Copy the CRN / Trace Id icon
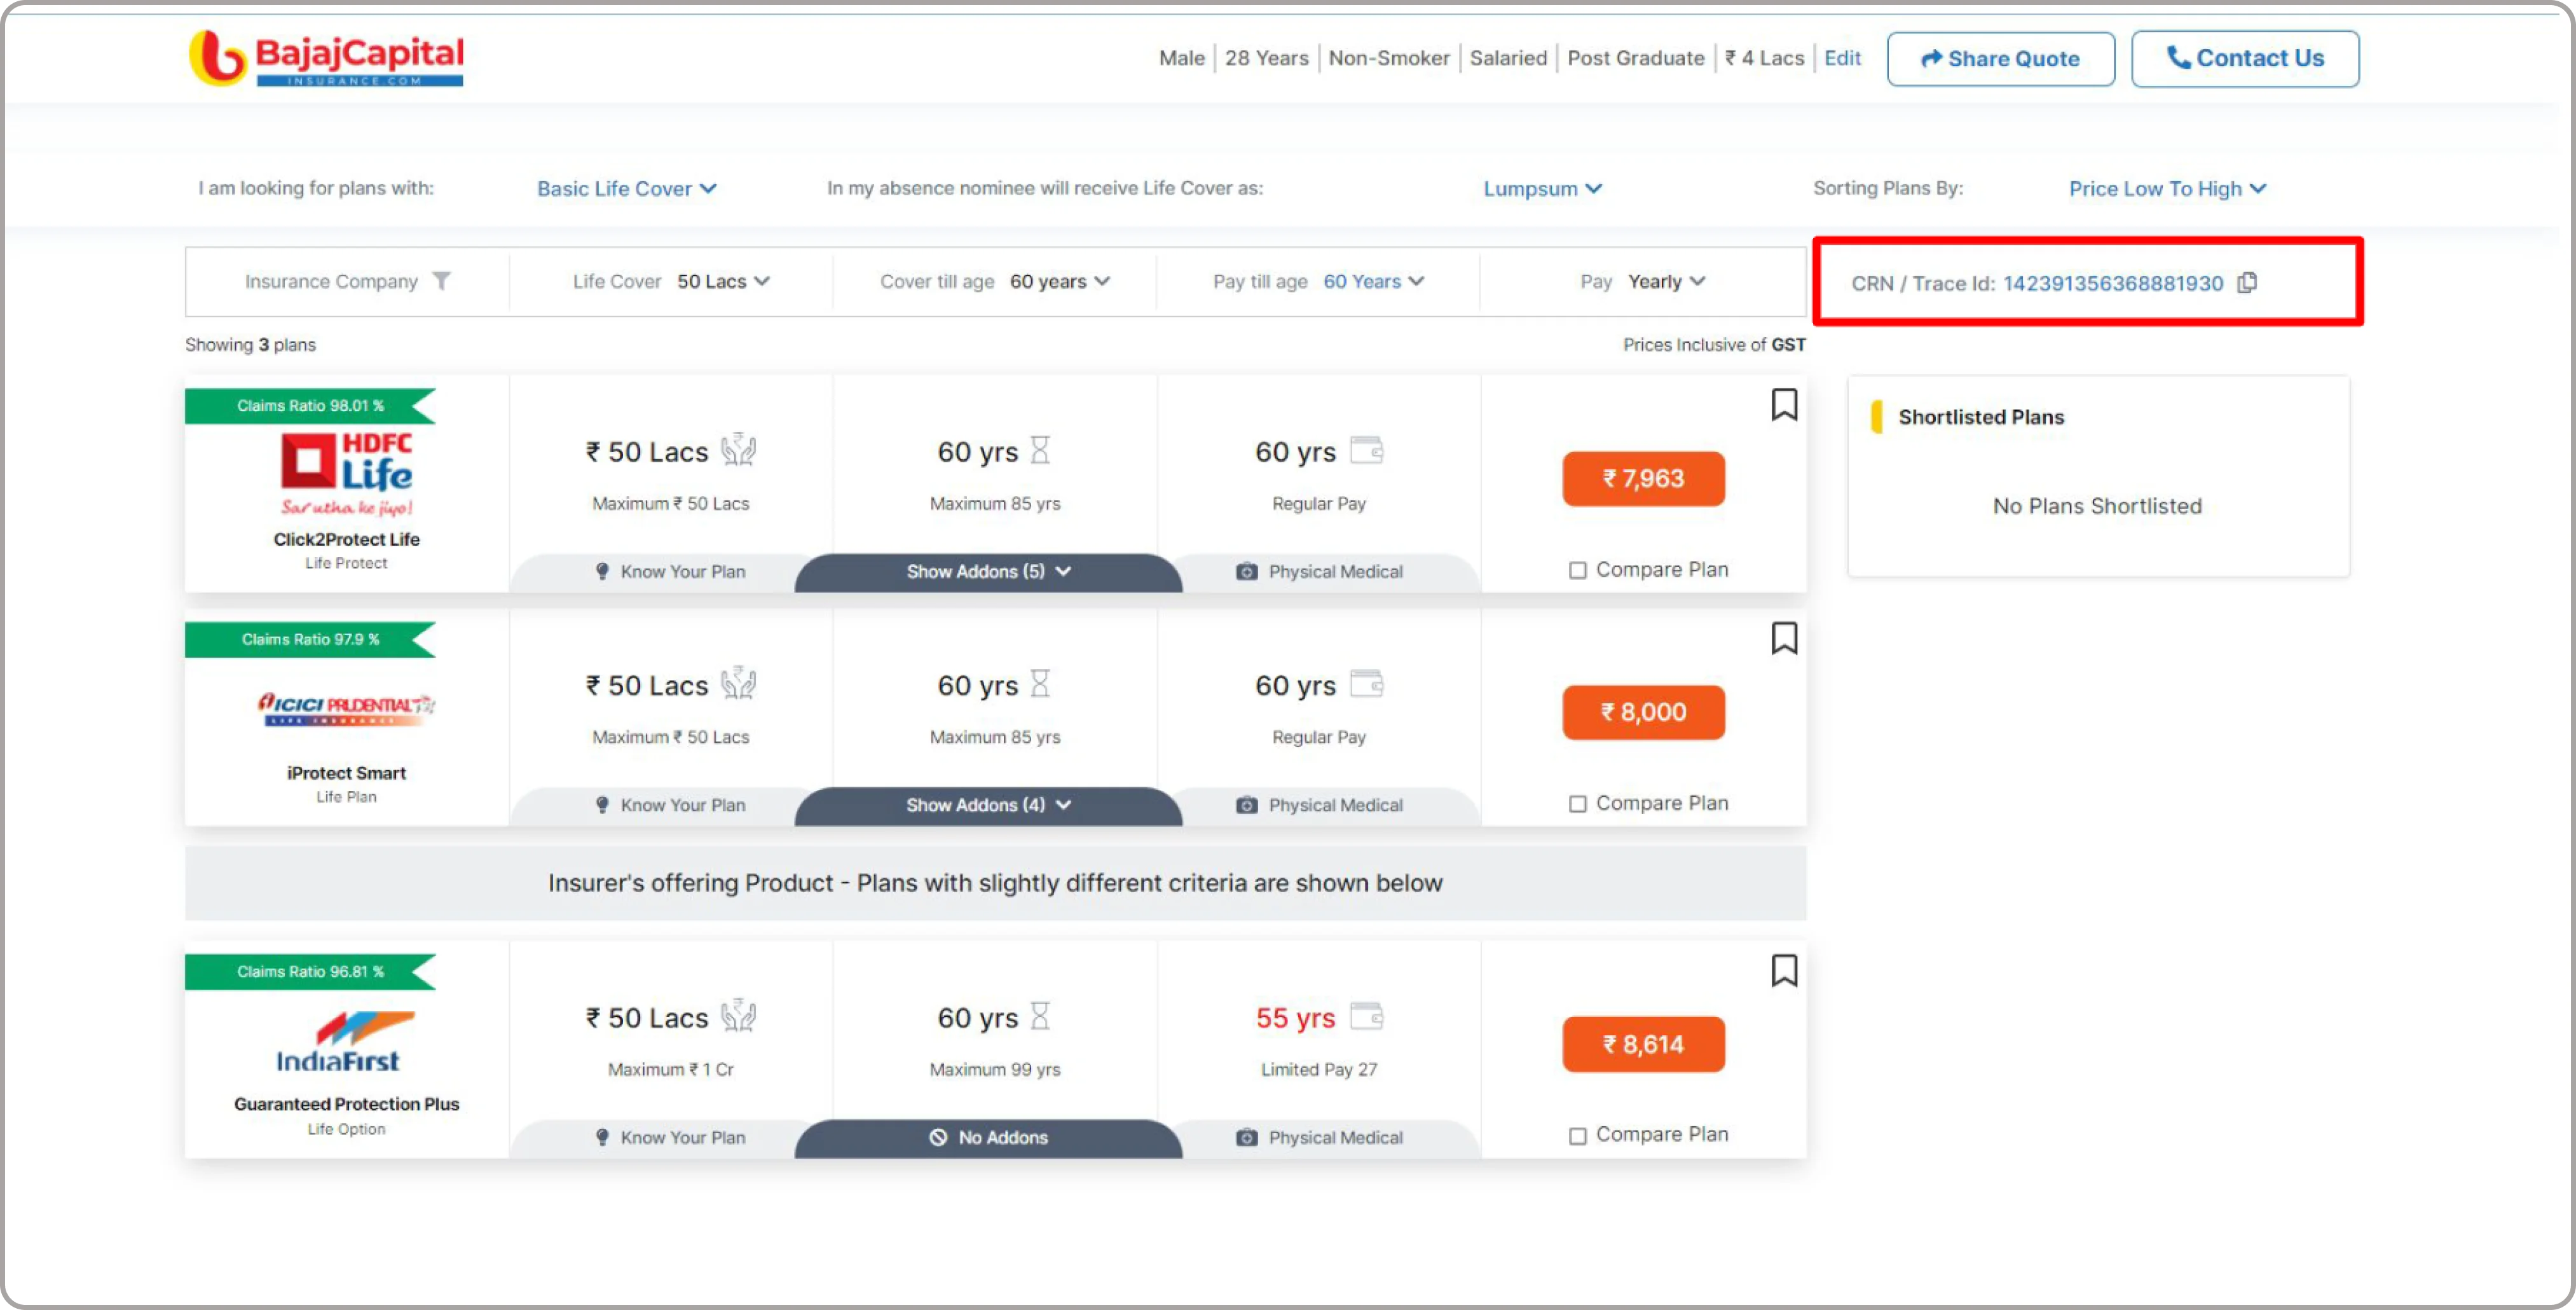 coord(2247,283)
